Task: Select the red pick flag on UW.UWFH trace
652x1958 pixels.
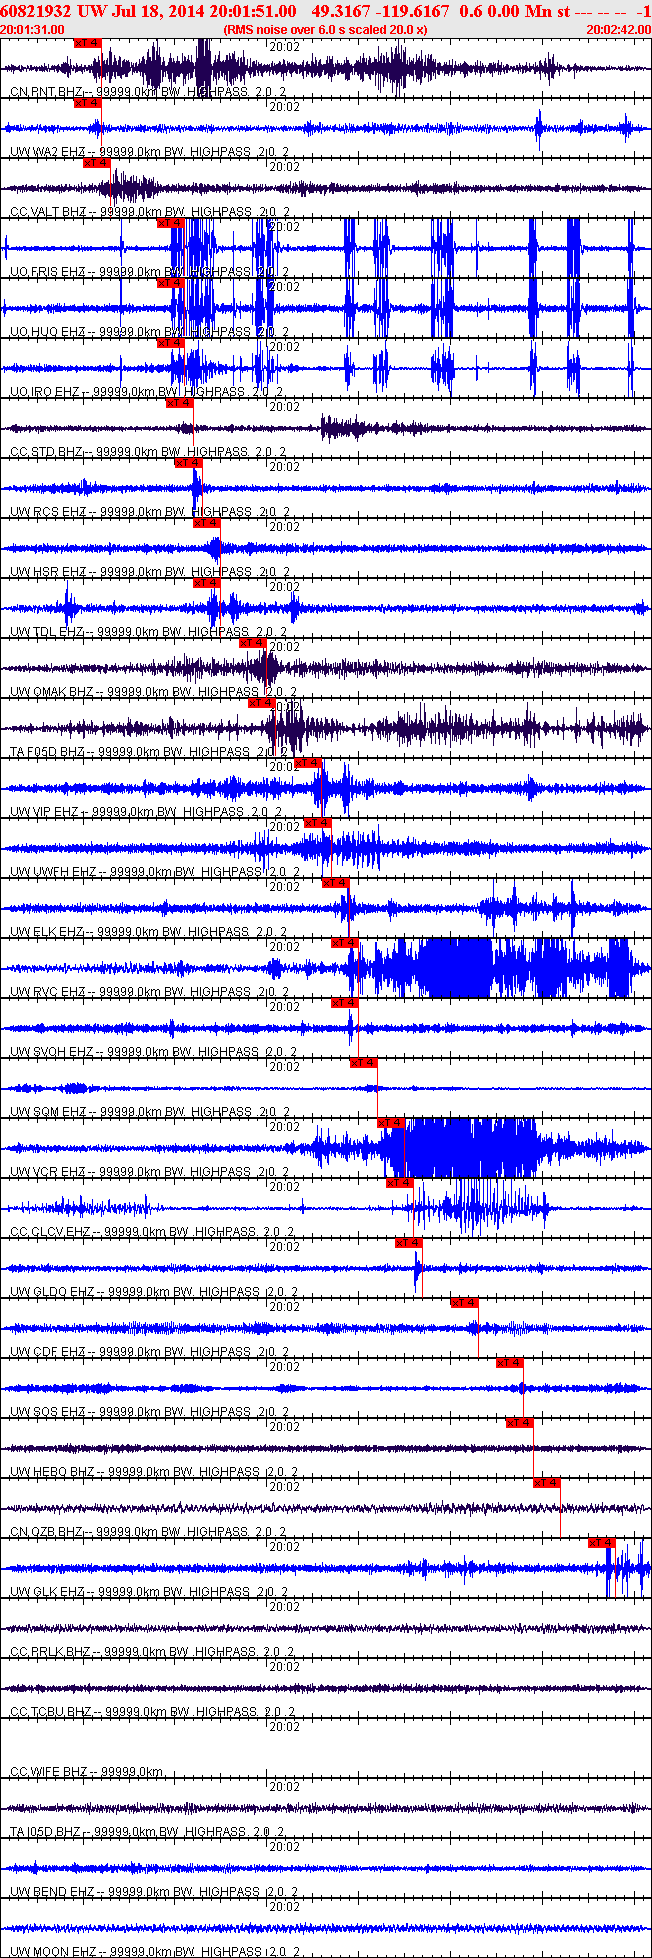Action: pos(318,822)
